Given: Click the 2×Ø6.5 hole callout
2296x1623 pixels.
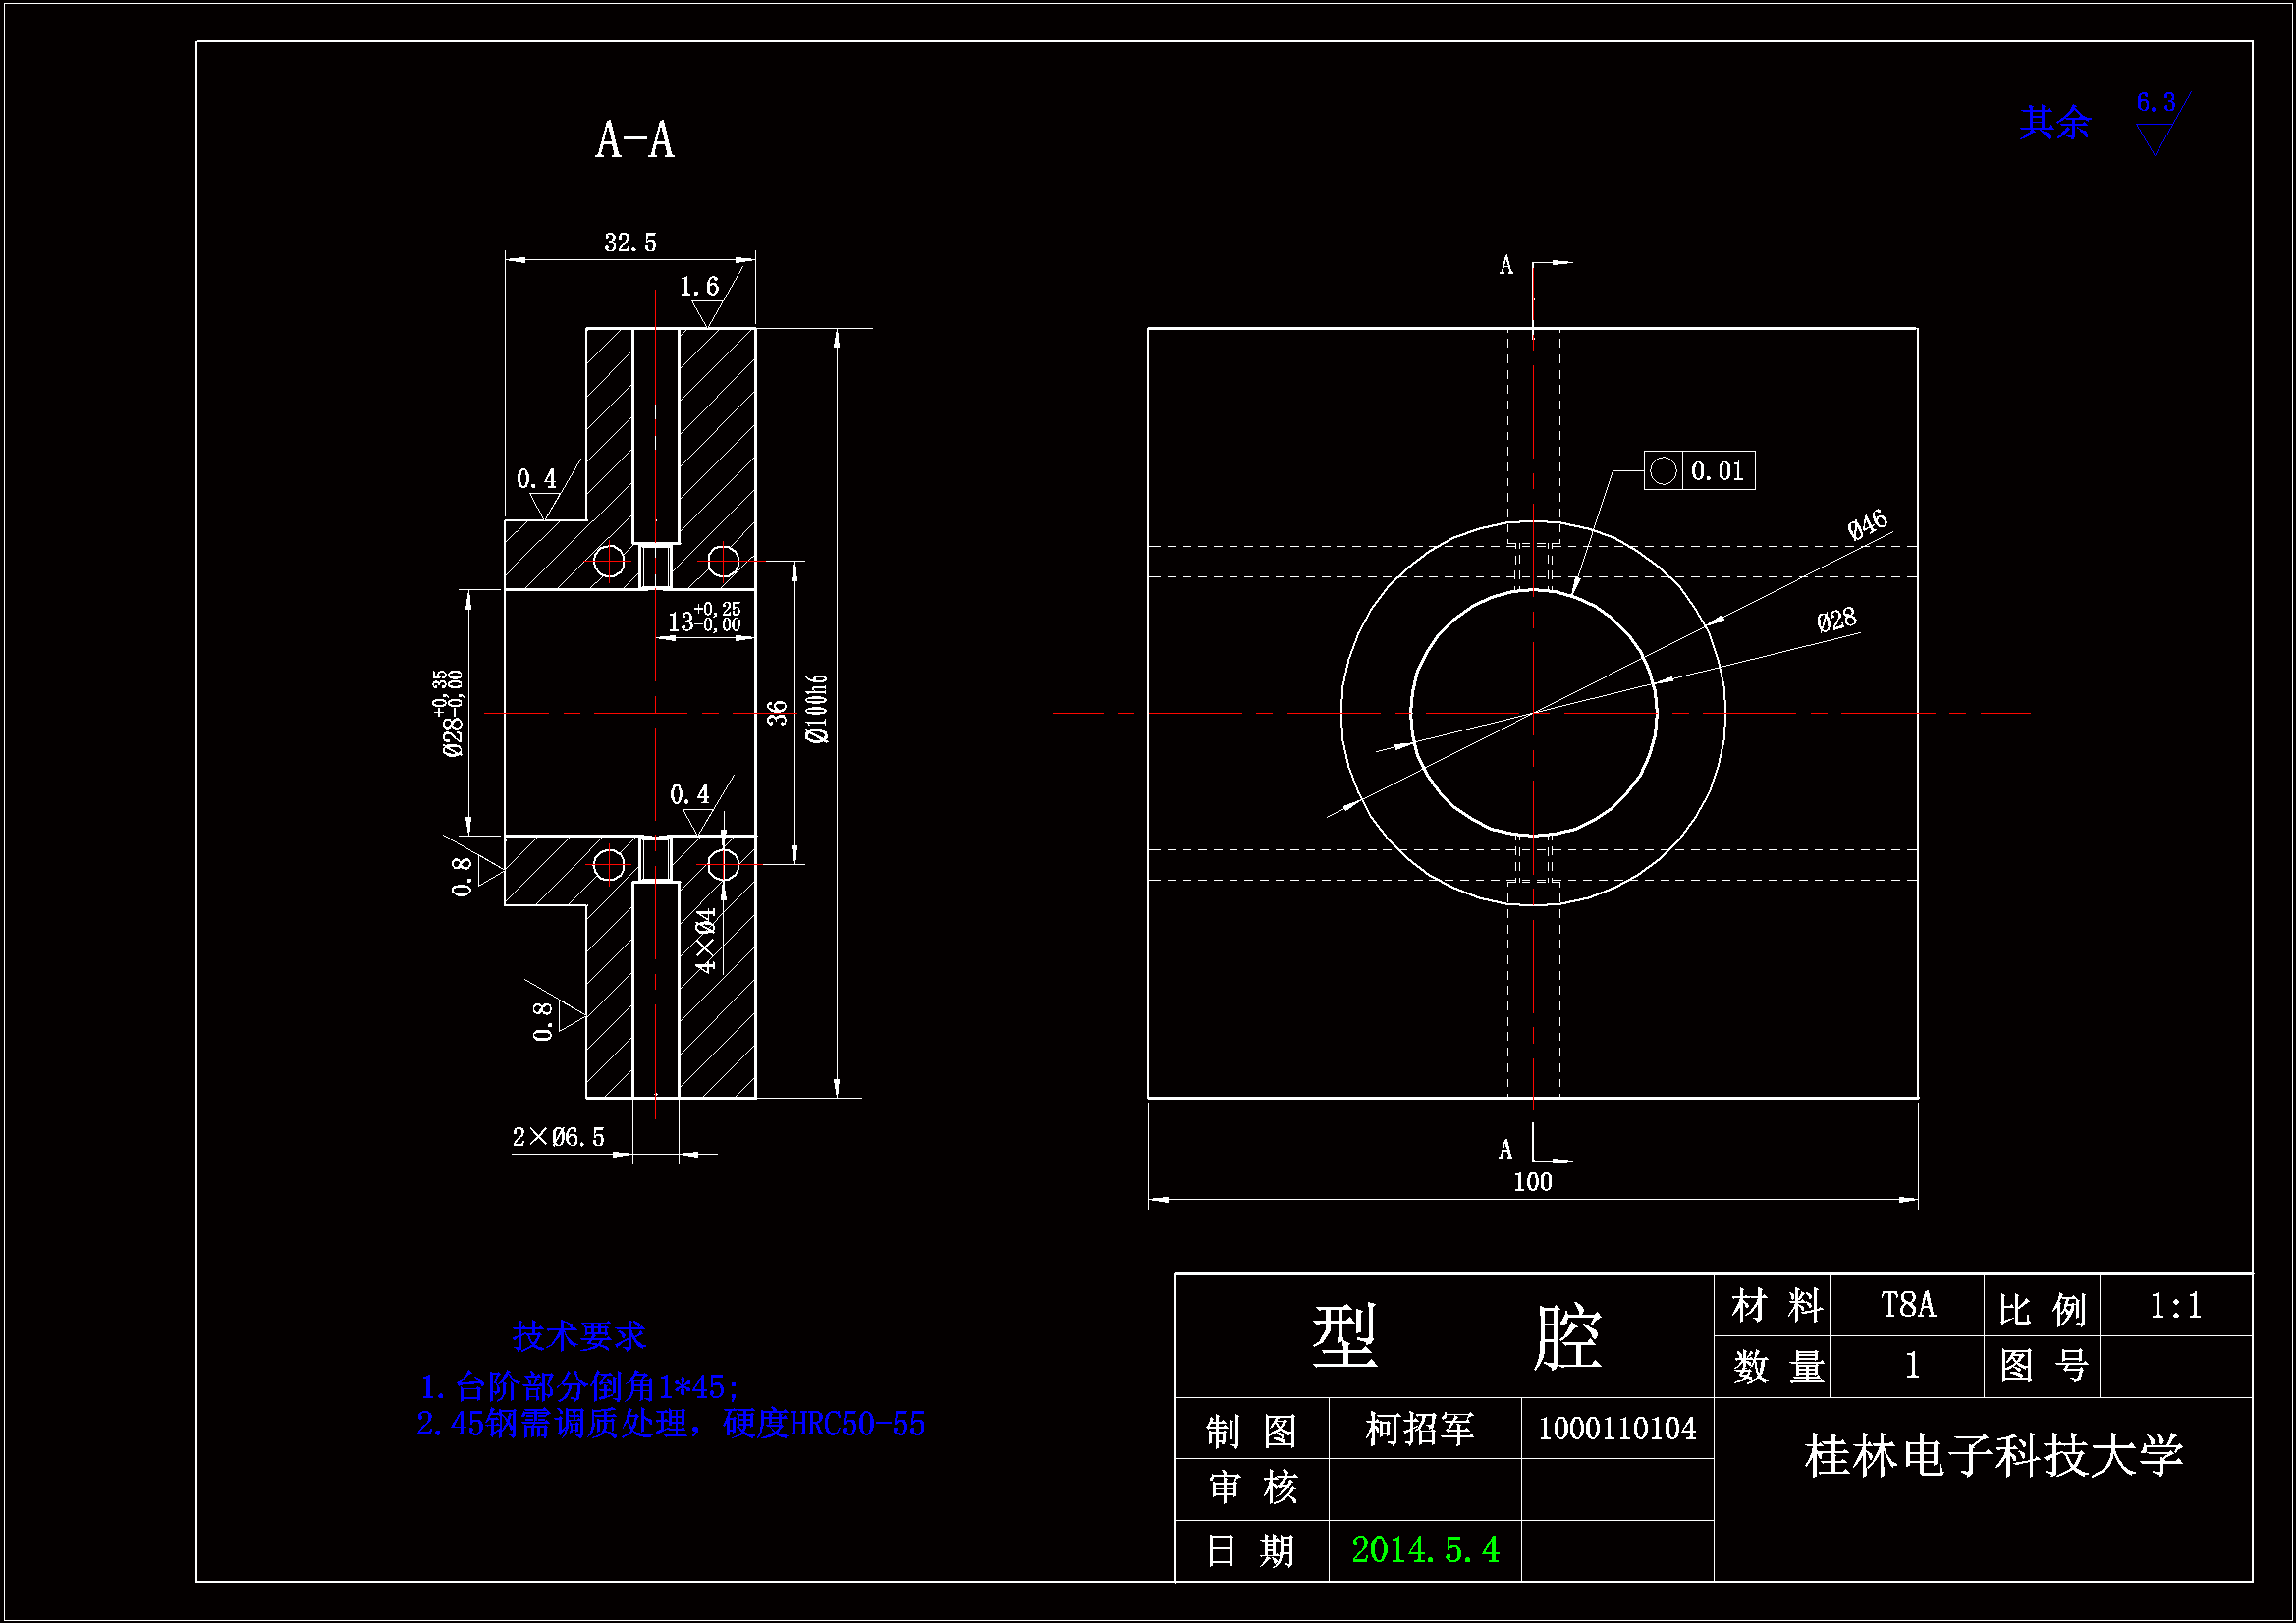Looking at the screenshot, I should pyautogui.click(x=558, y=1137).
